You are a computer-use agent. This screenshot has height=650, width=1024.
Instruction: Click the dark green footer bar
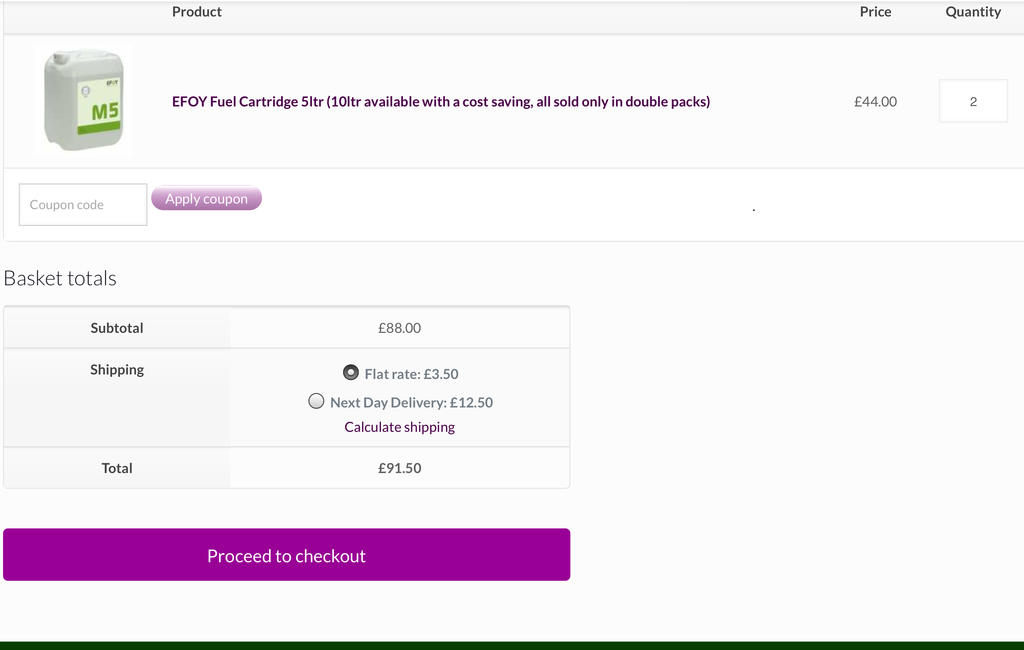pos(512,645)
